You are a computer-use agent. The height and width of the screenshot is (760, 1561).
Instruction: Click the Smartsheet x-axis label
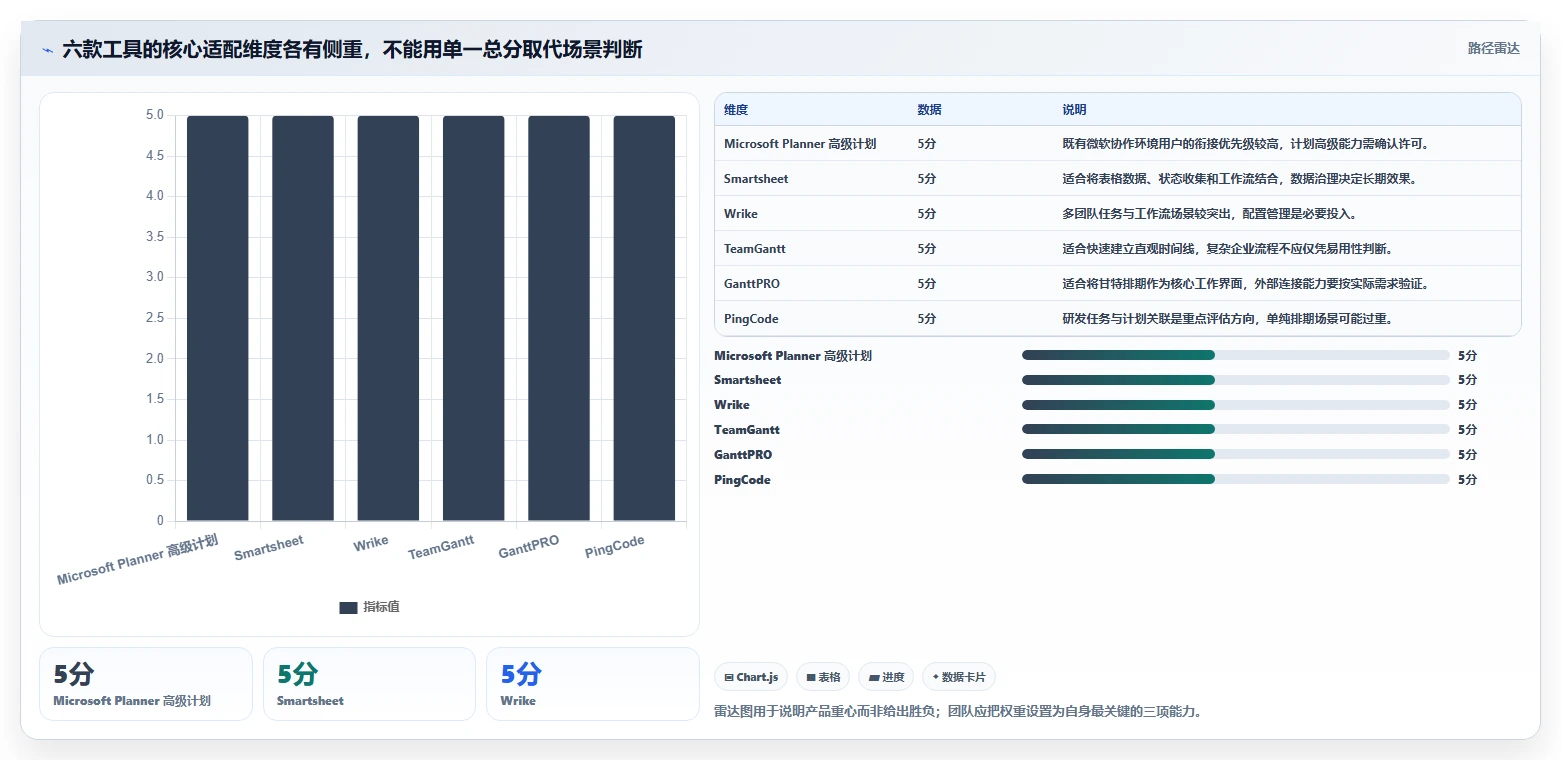(269, 548)
